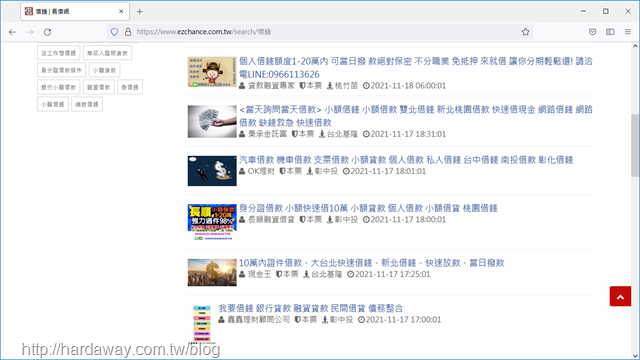The height and width of the screenshot is (360, 640).
Task: Go forward with the browser arrow
Action: point(30,32)
